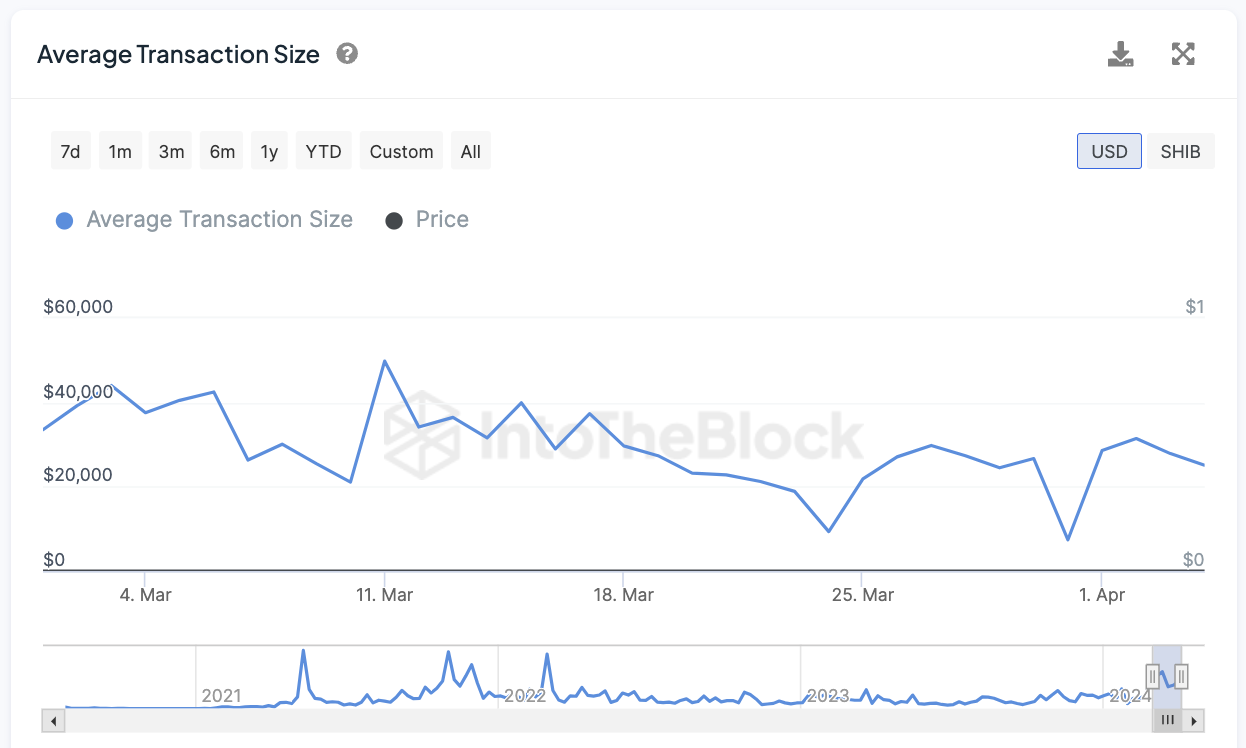Click the dark Price legend dot
The image size is (1246, 748).
394,221
